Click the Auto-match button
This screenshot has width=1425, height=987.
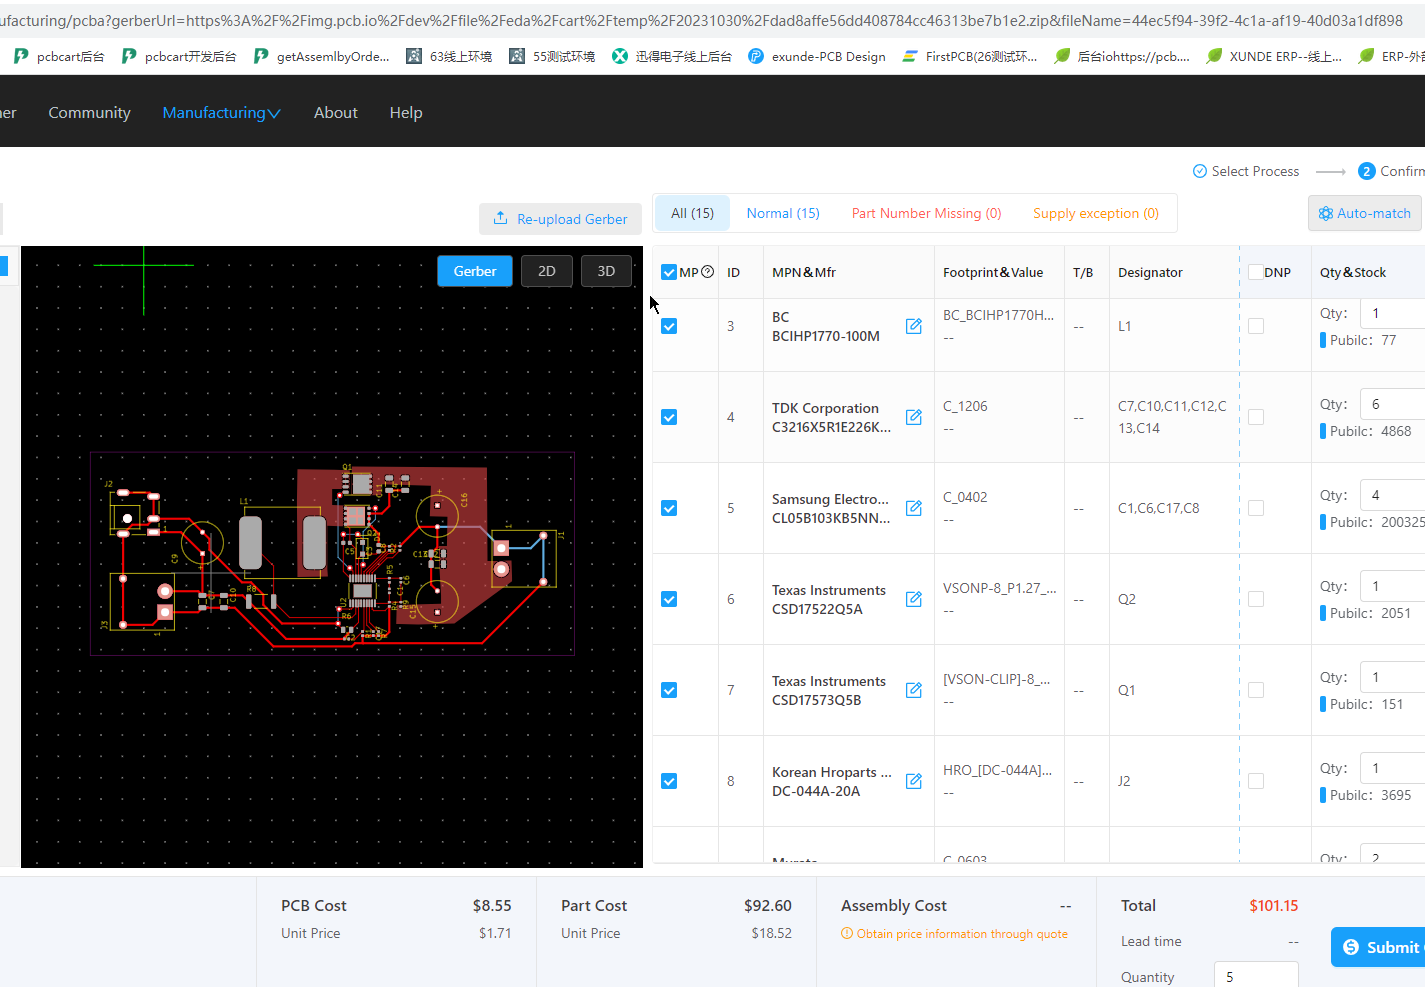pyautogui.click(x=1364, y=213)
